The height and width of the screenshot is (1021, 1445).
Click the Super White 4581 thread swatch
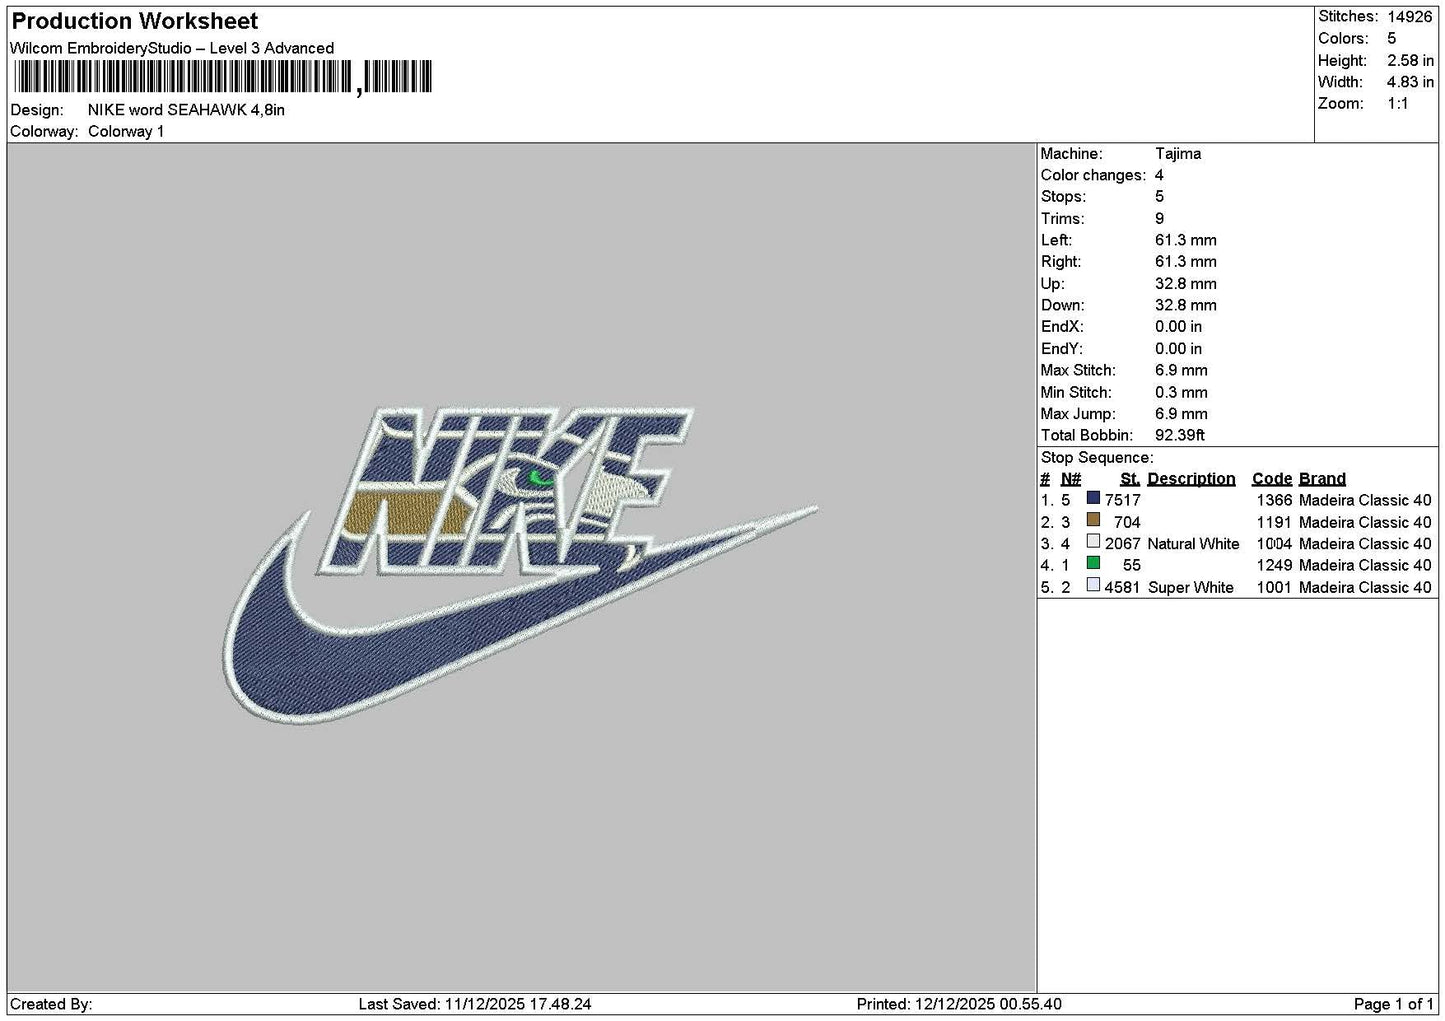coord(1093,585)
